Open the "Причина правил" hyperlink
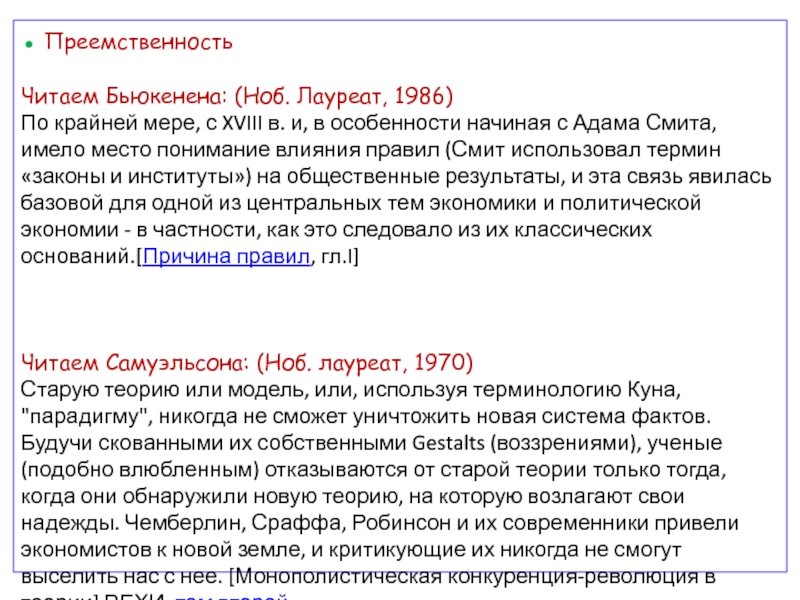Image resolution: width=800 pixels, height=600 pixels. coord(226,256)
